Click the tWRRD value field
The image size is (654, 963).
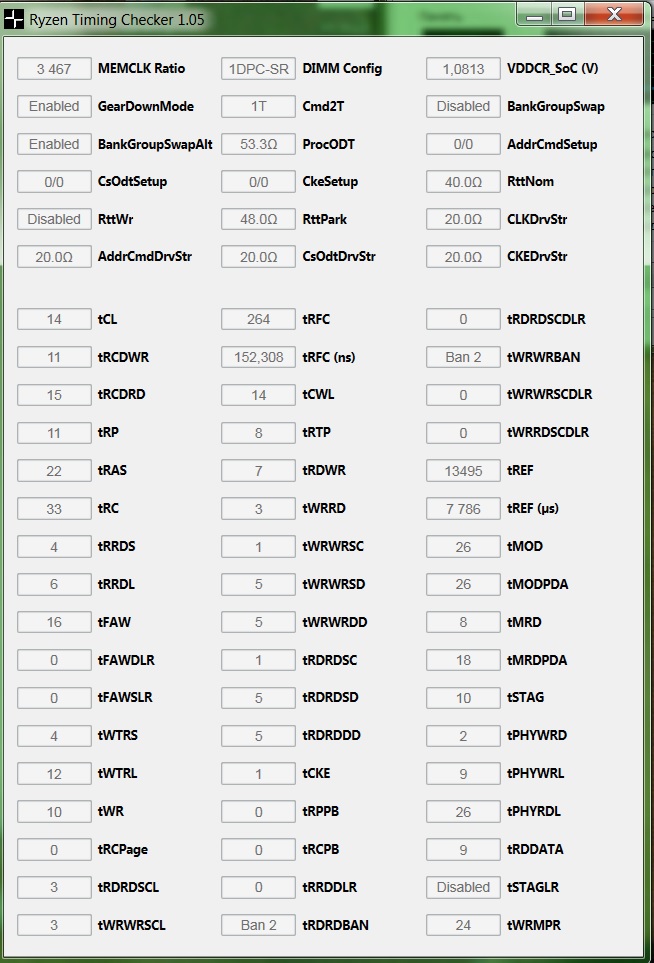[259, 509]
